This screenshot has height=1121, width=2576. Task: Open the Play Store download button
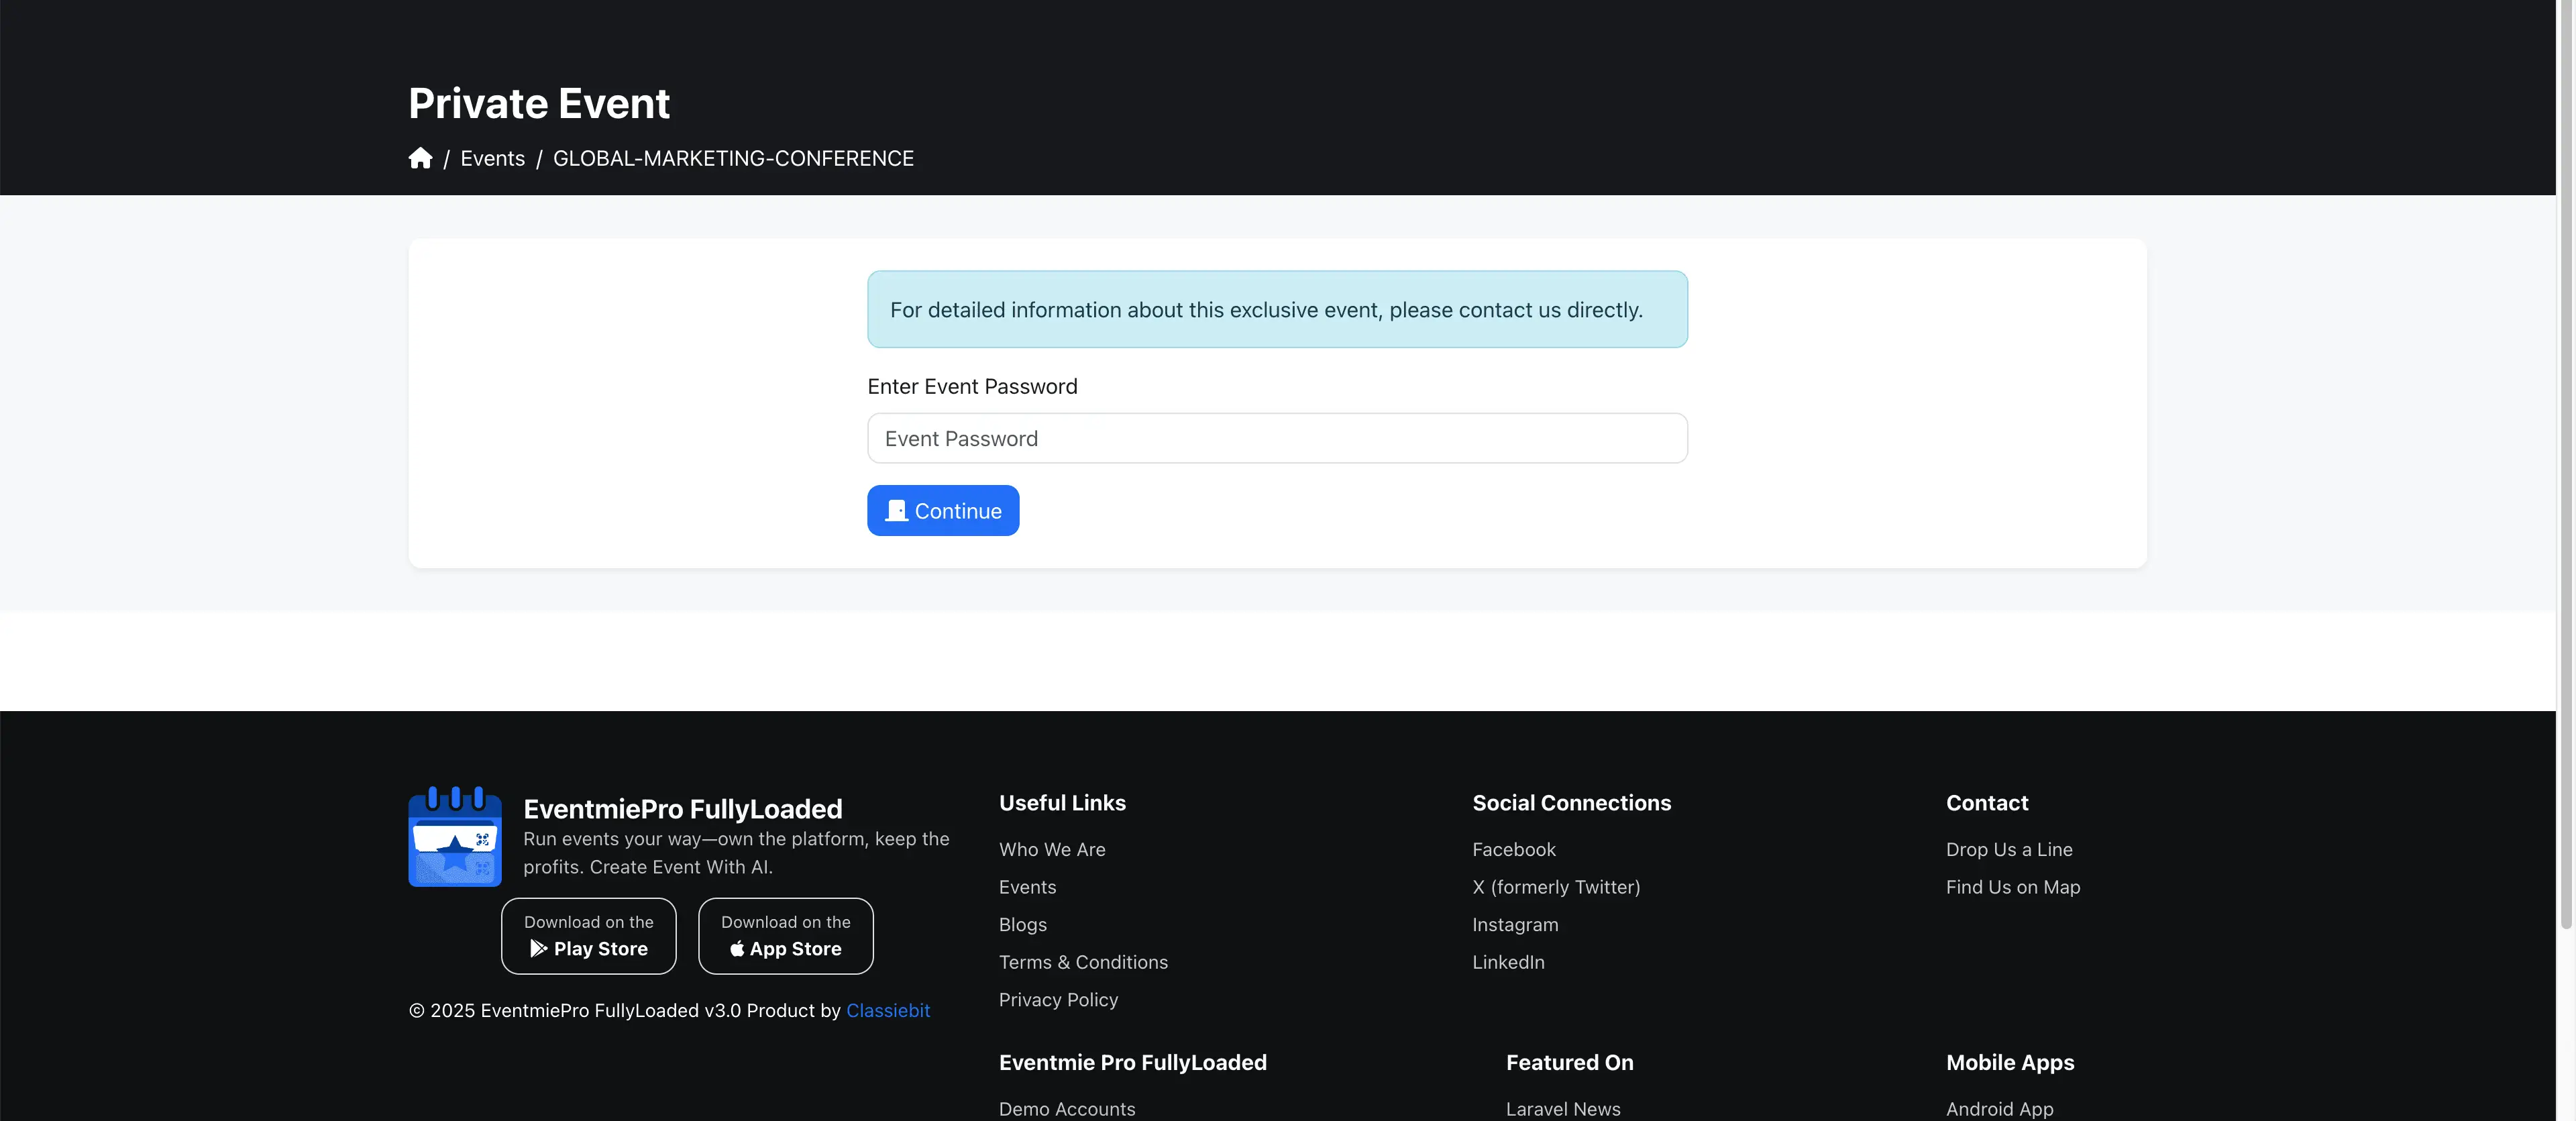pyautogui.click(x=588, y=936)
